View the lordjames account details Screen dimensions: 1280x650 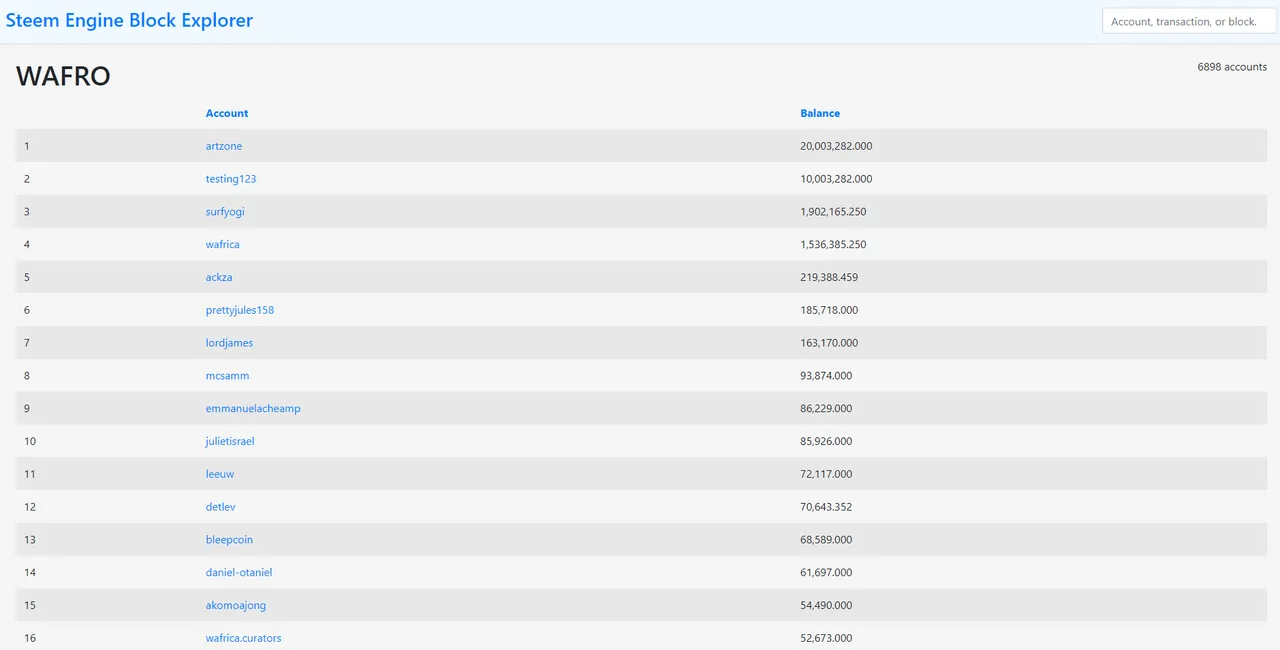229,343
